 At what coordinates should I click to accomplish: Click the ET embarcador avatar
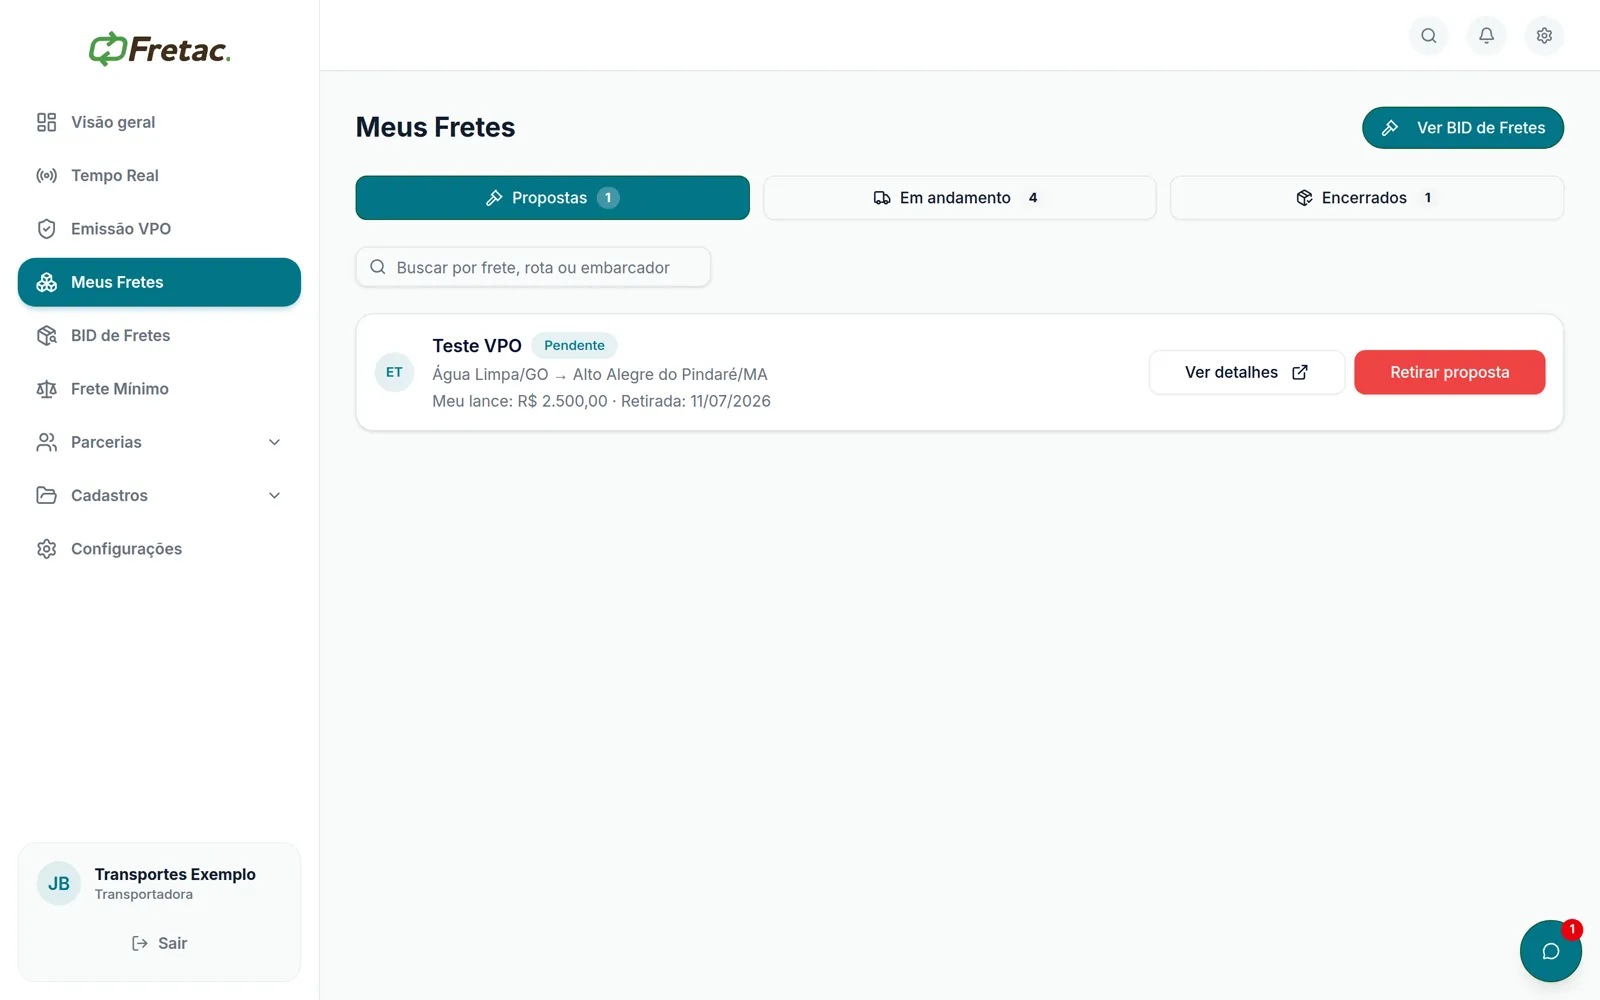pos(394,372)
